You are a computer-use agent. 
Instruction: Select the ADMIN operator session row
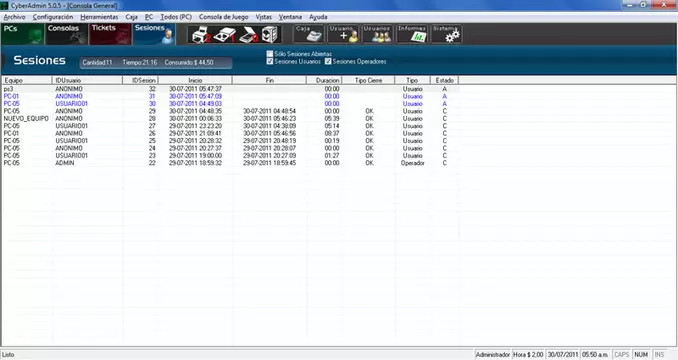(230, 163)
